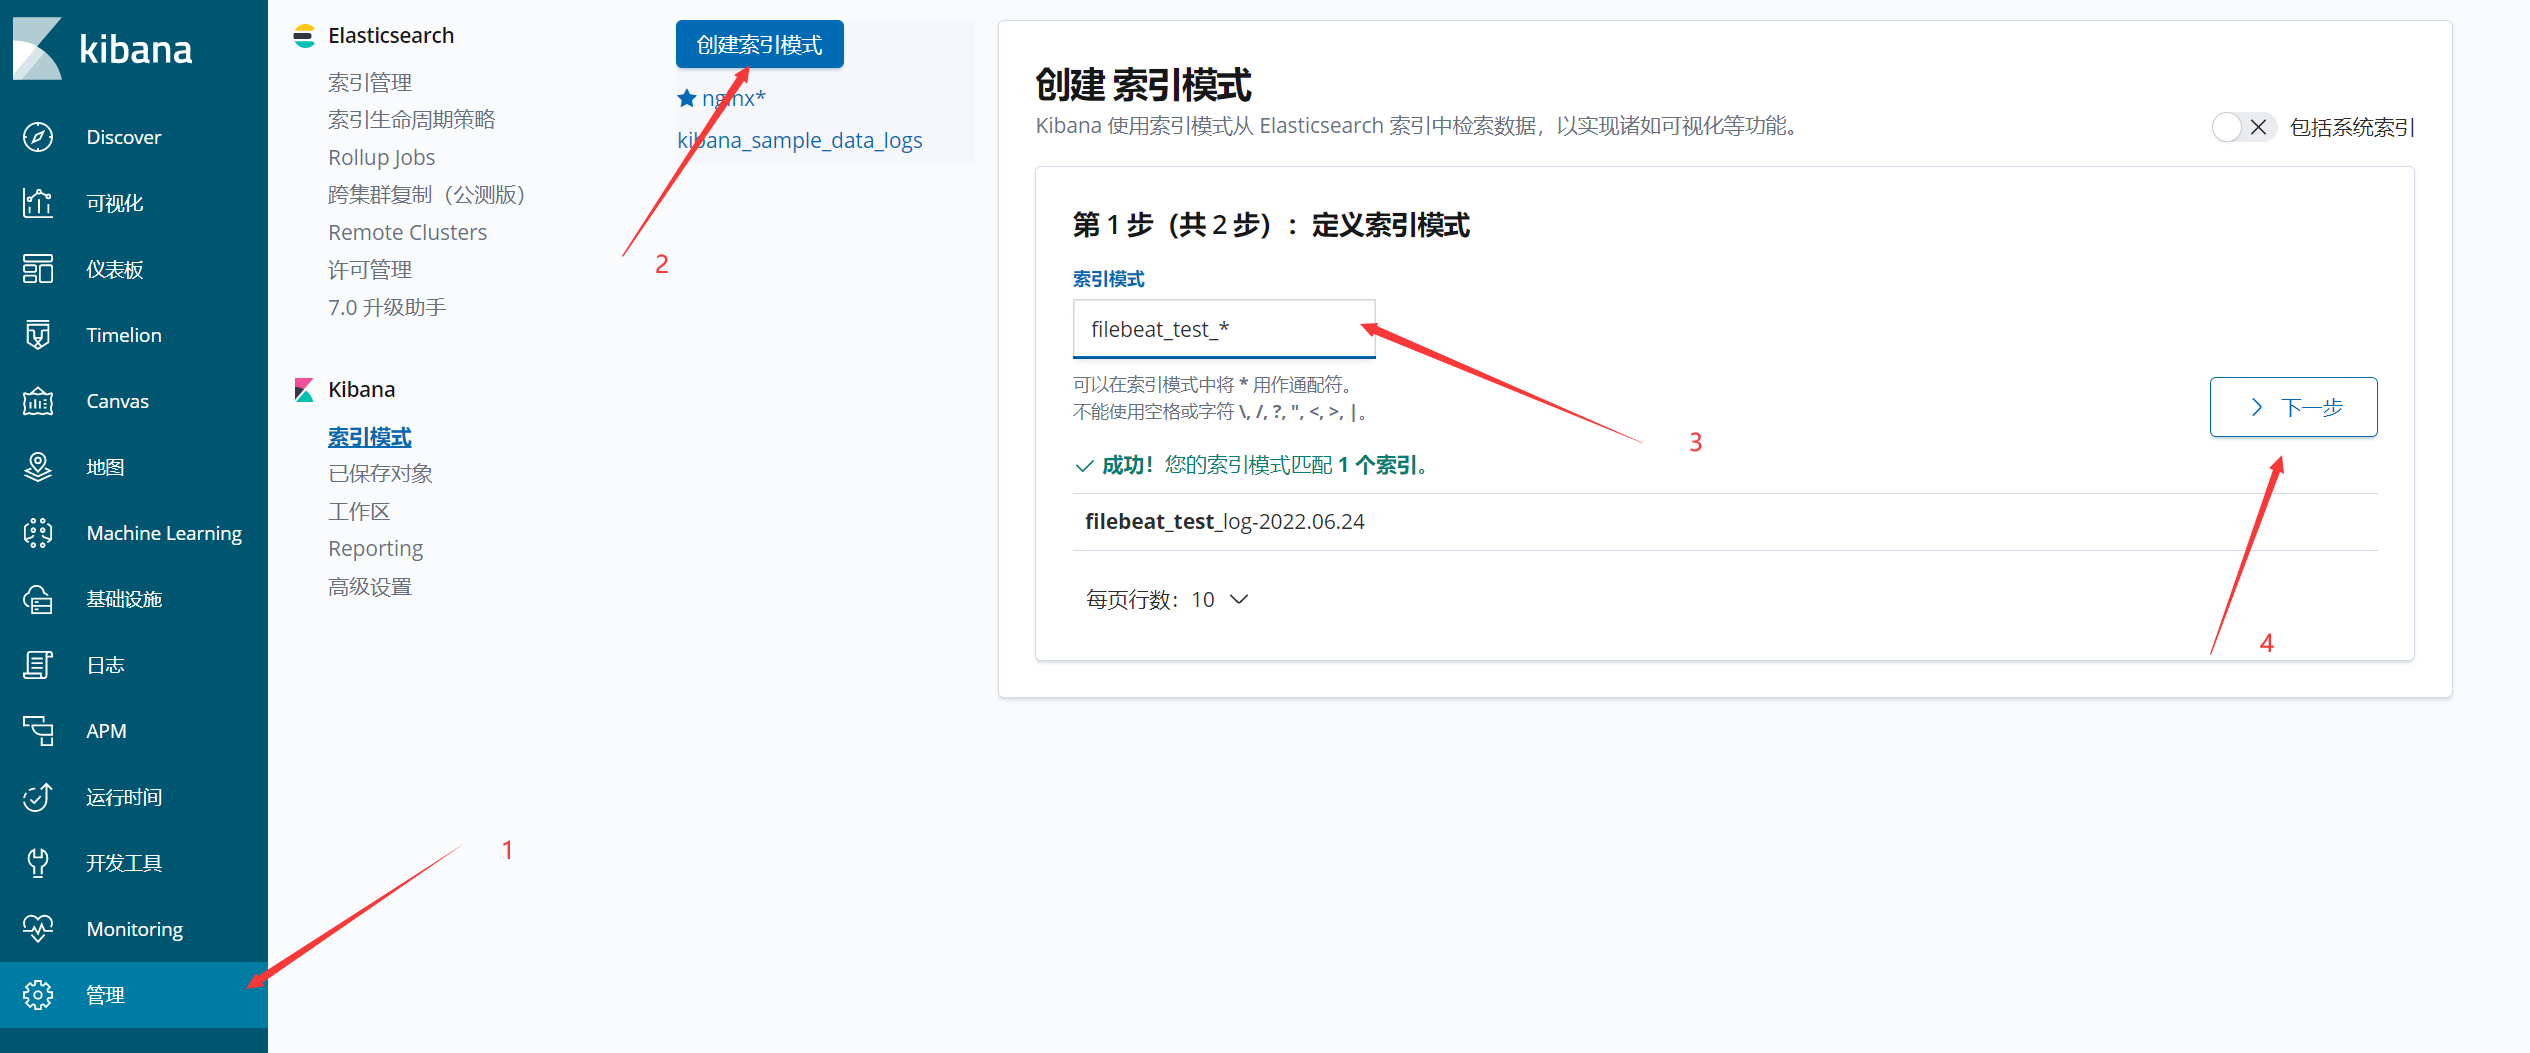Screen dimensions: 2530x1053
Task: Open the APM icon
Action: tap(38, 731)
